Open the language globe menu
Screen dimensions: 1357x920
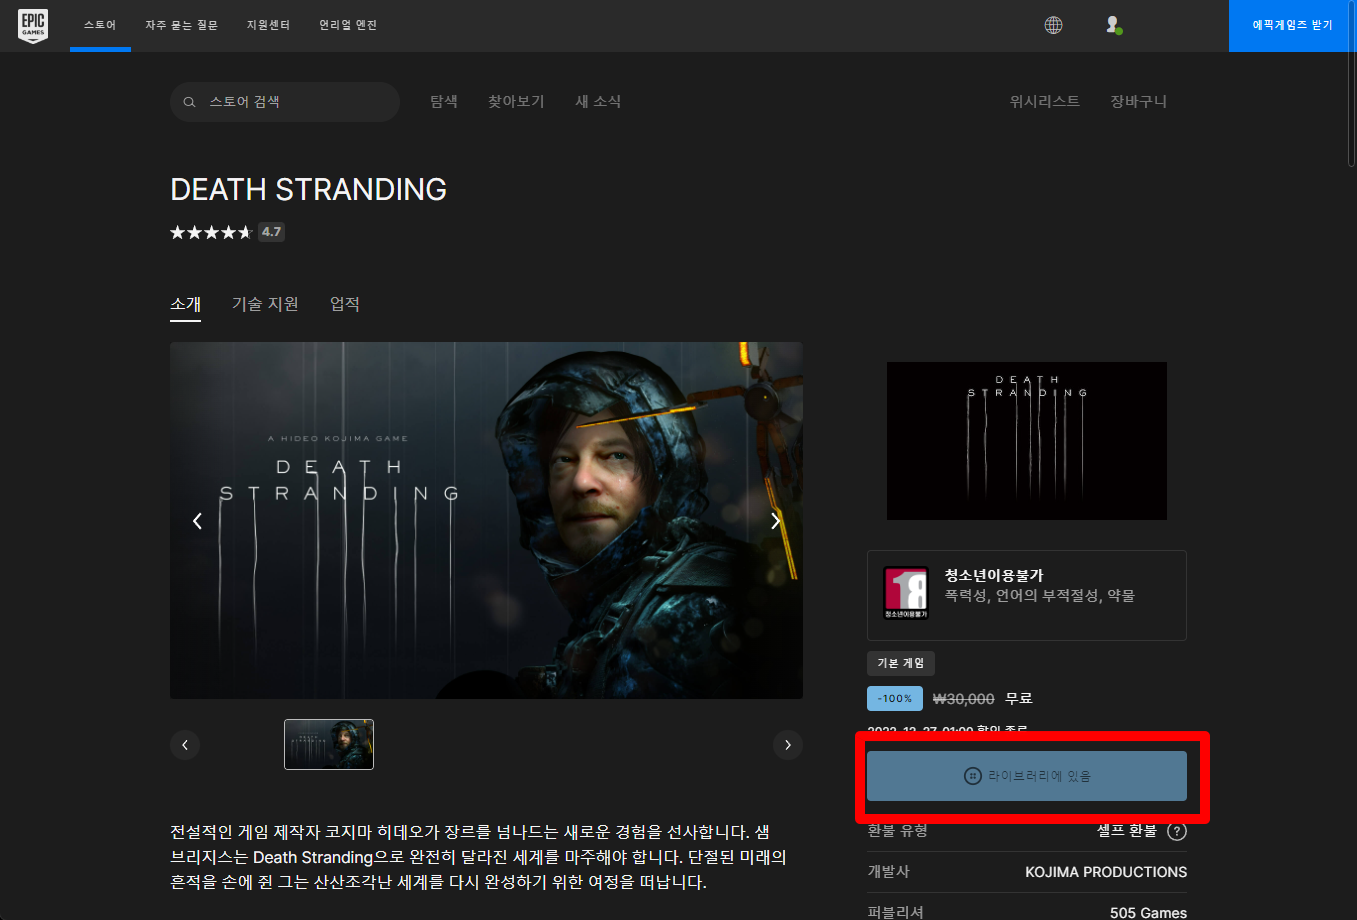tap(1053, 25)
